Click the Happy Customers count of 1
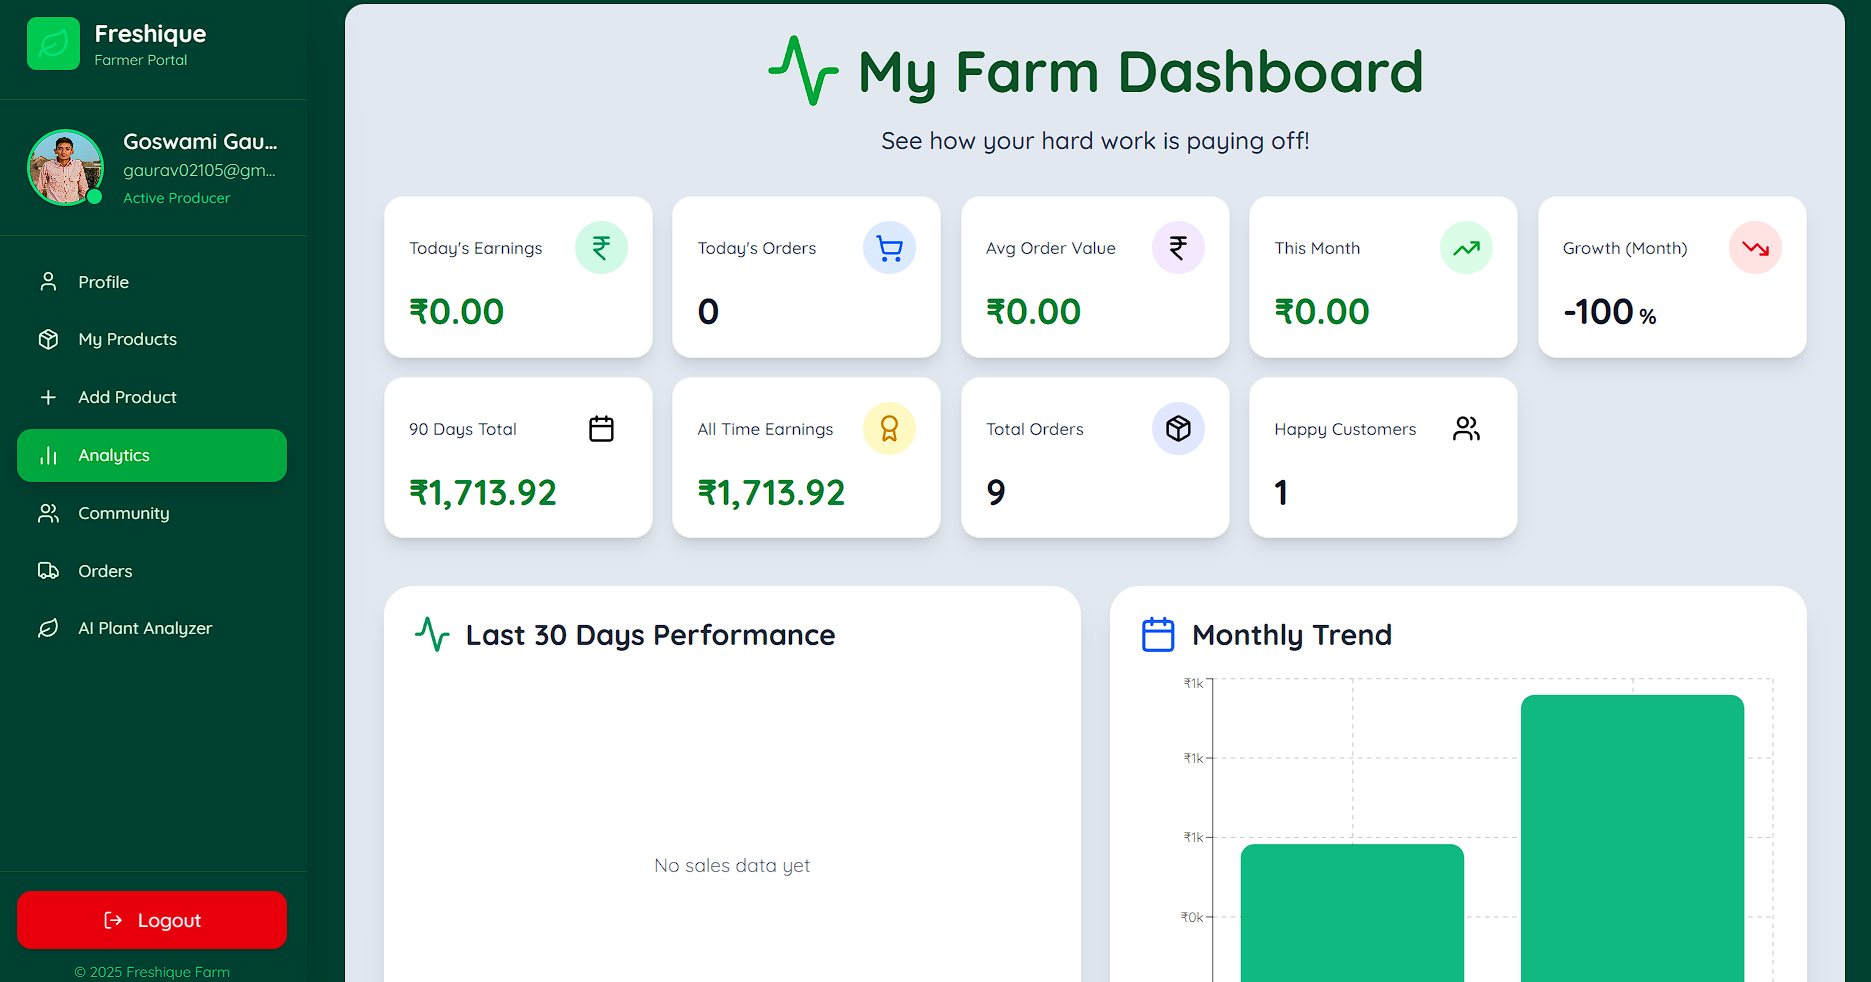 [1281, 492]
